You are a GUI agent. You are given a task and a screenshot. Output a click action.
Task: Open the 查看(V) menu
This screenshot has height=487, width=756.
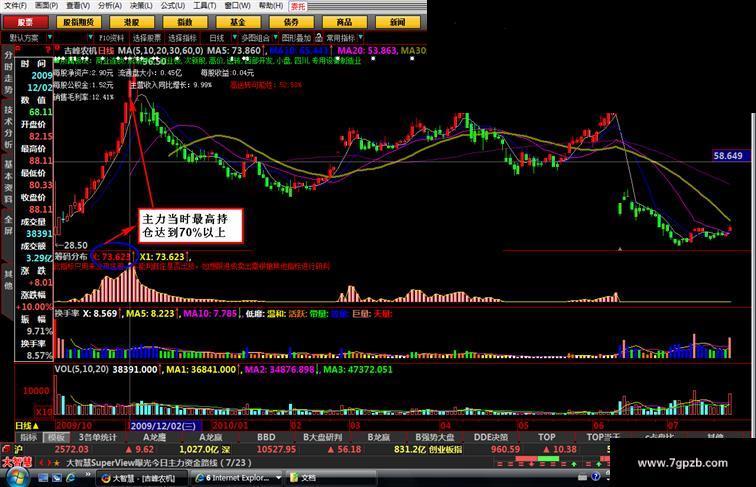[78, 6]
